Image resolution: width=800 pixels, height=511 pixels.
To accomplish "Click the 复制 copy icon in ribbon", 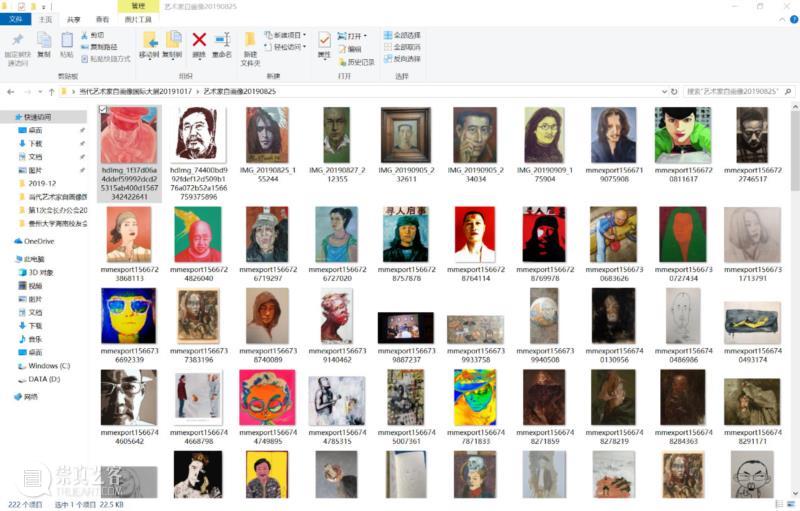I will (44, 40).
